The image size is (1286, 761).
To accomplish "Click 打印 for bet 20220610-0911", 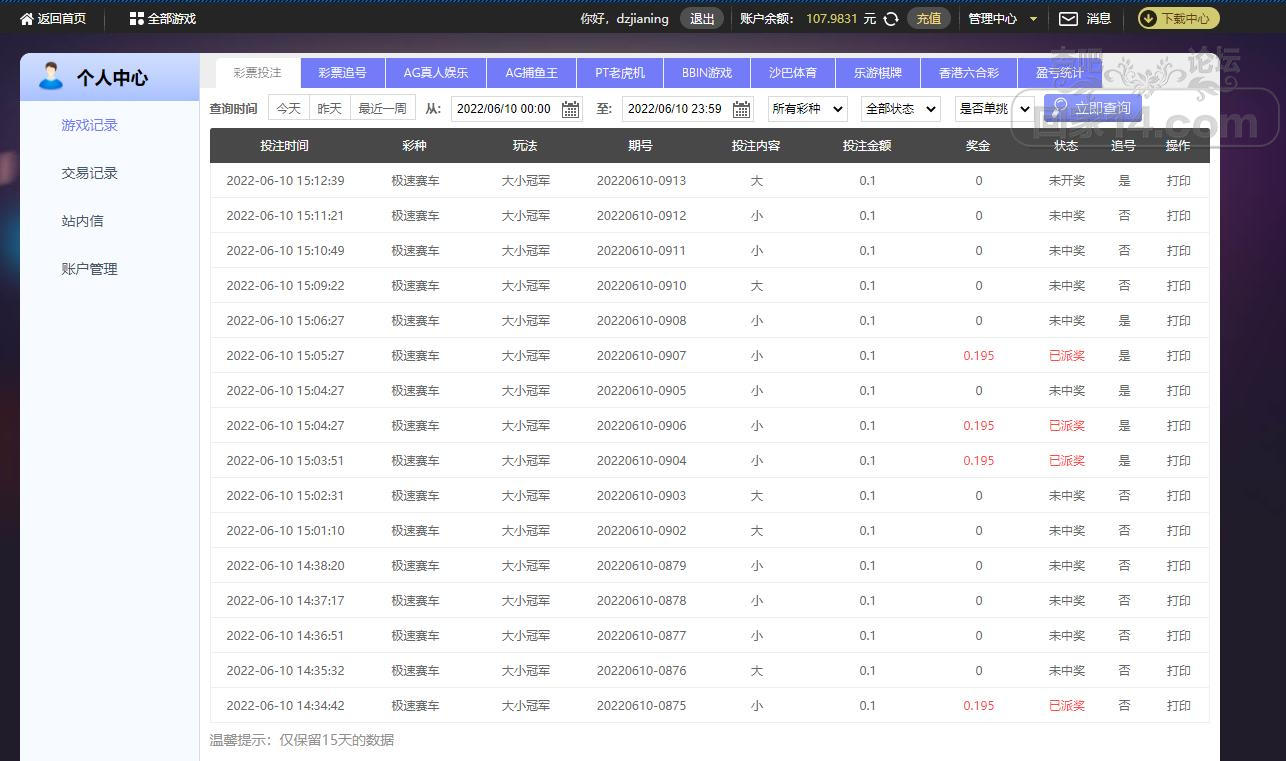I will (1178, 251).
